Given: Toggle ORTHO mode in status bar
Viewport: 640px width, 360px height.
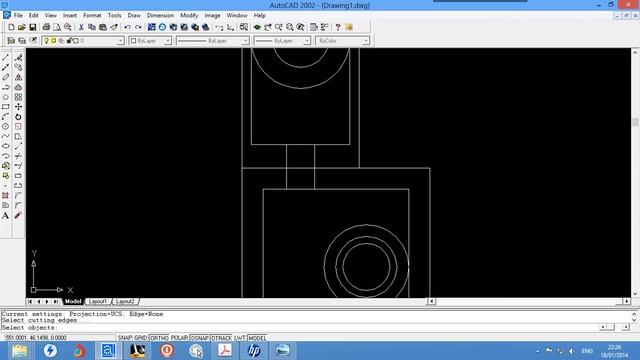Looking at the screenshot, I should click(x=159, y=338).
